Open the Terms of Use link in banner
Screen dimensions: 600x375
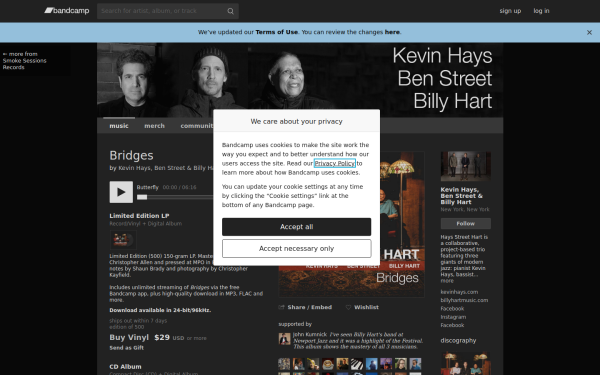pyautogui.click(x=277, y=32)
